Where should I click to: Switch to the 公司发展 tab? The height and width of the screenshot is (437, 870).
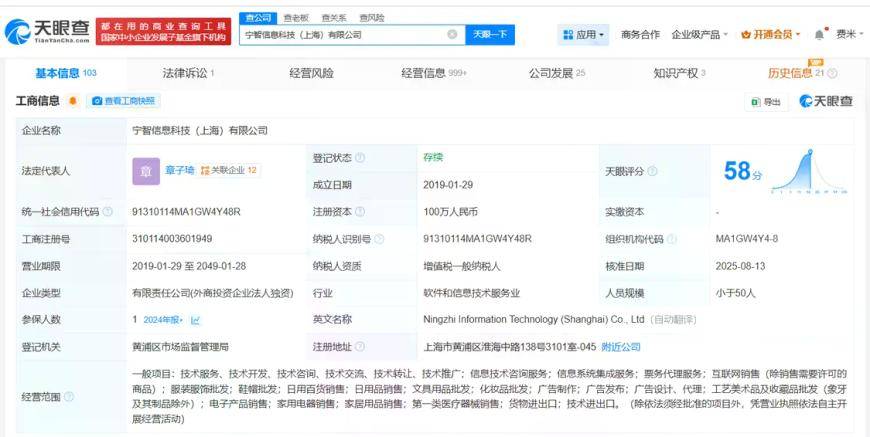[557, 73]
